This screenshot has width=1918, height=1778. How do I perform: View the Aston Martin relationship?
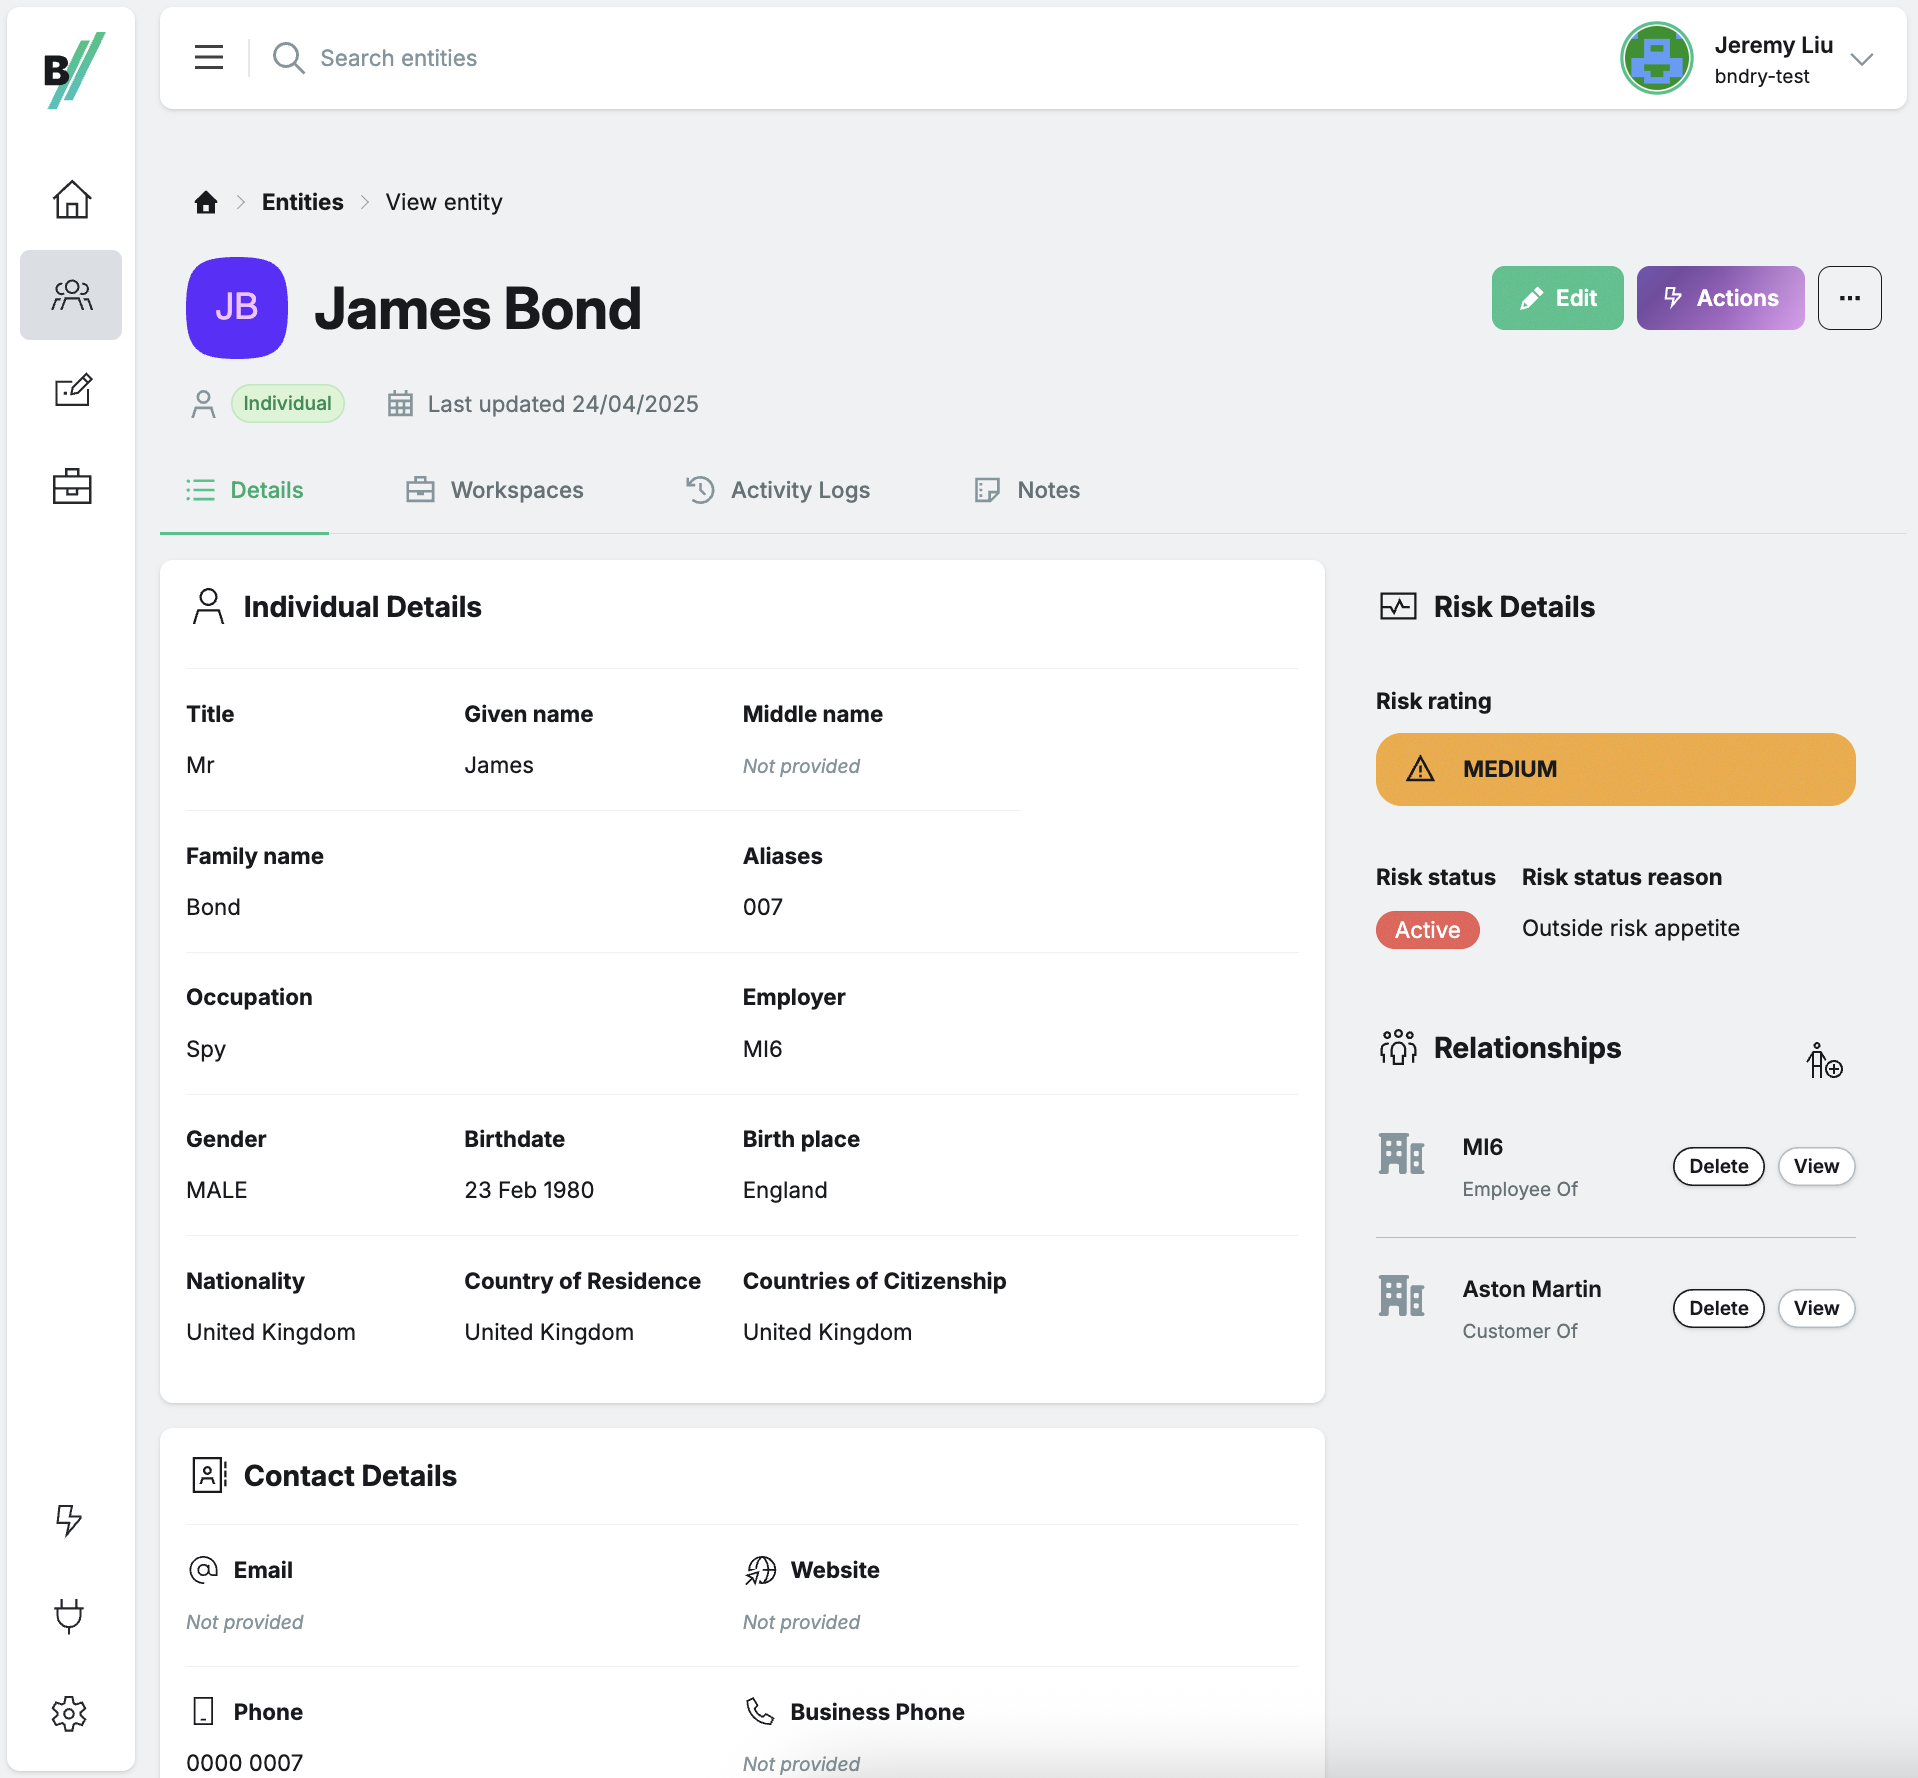pos(1816,1309)
